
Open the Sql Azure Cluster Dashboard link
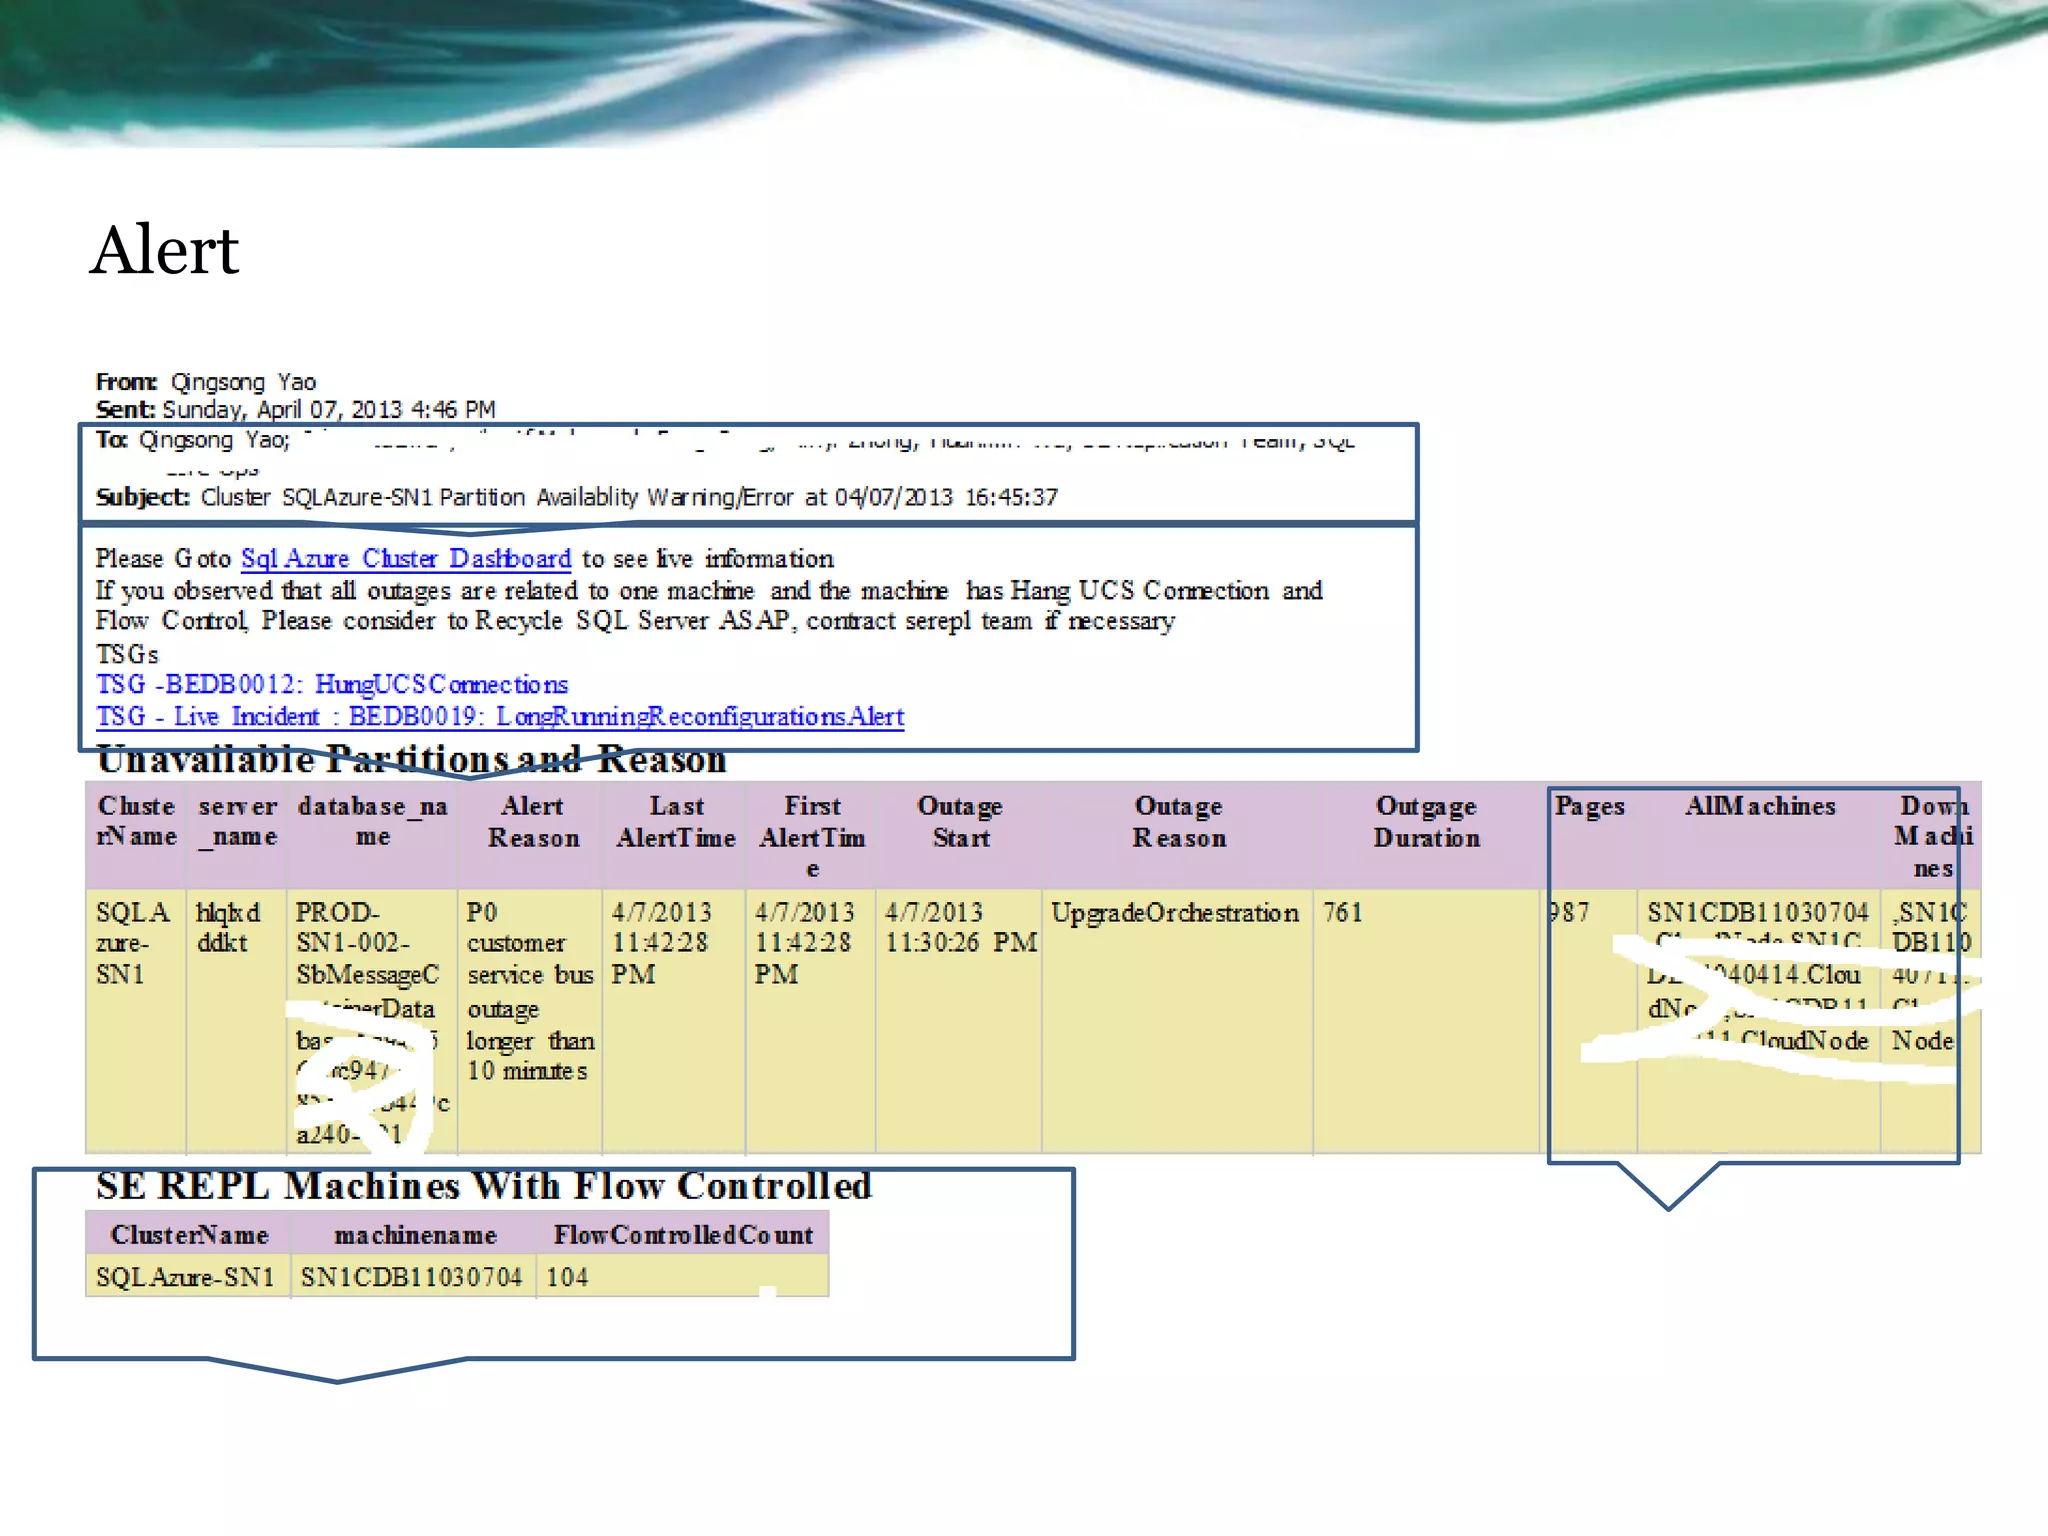[405, 559]
